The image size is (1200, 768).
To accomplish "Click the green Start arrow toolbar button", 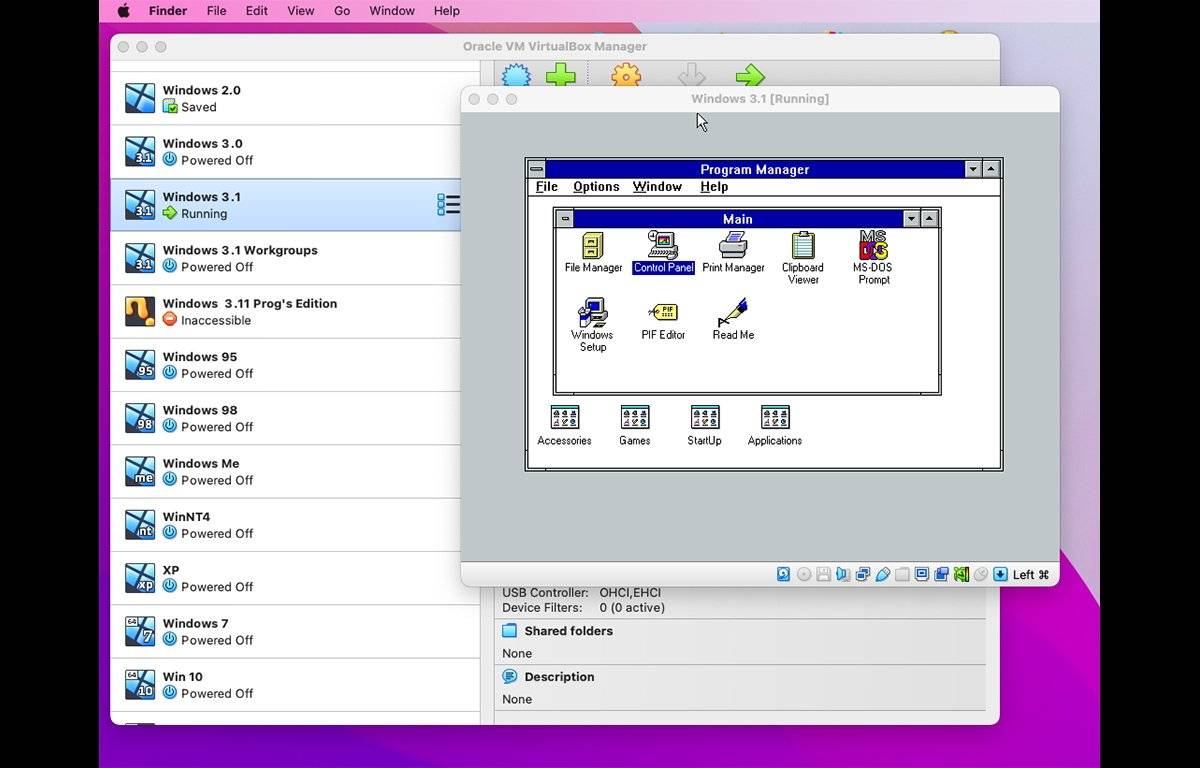I will (749, 76).
